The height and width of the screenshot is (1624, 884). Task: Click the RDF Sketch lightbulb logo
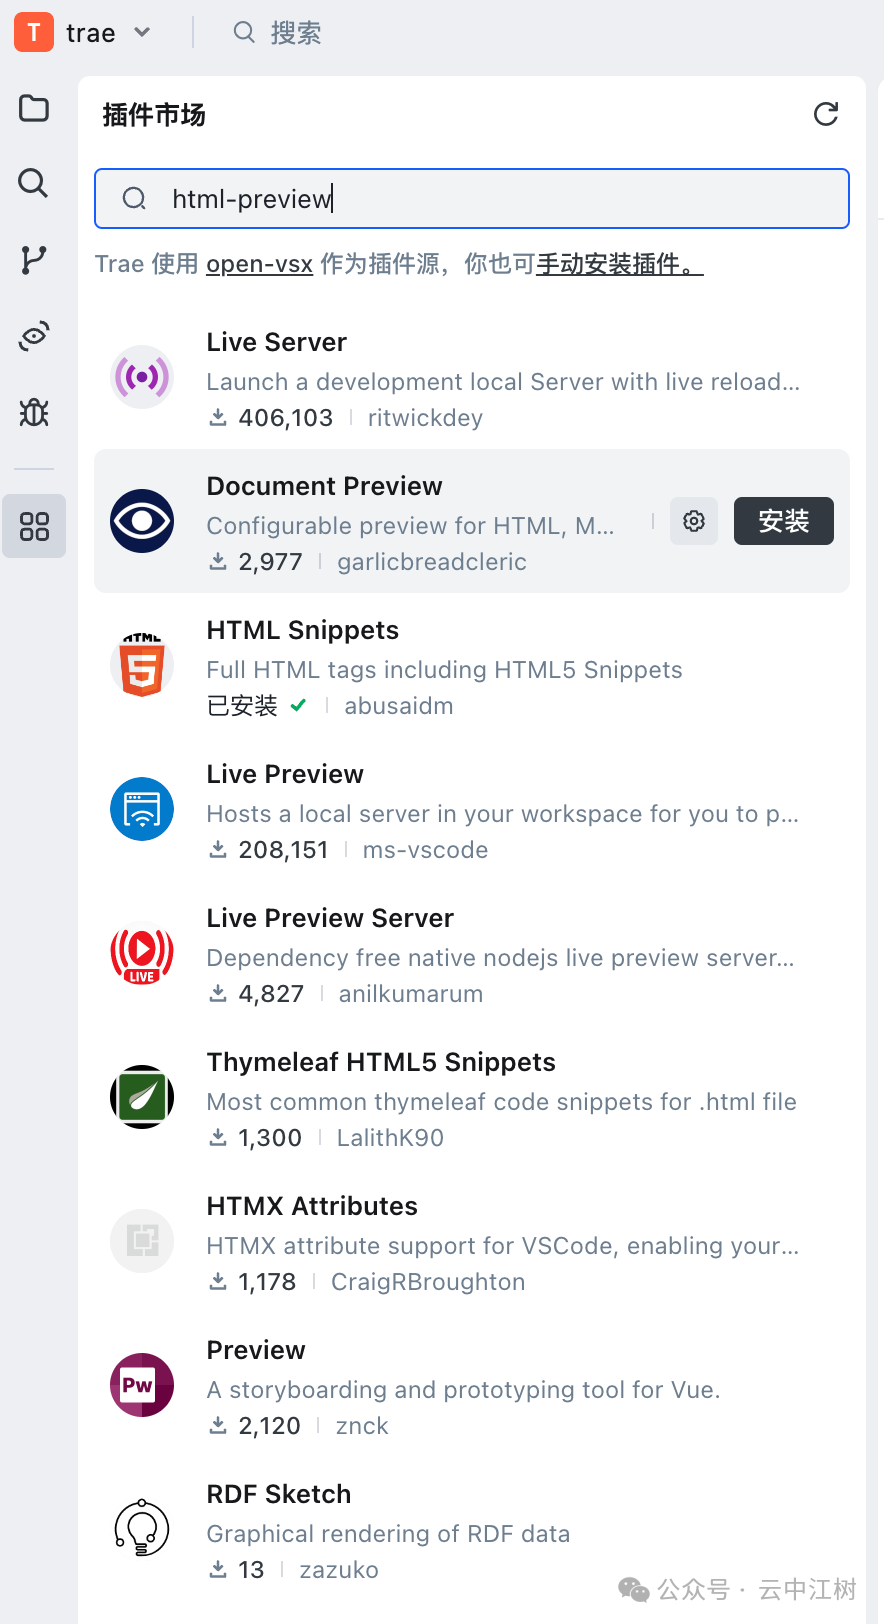pyautogui.click(x=142, y=1529)
